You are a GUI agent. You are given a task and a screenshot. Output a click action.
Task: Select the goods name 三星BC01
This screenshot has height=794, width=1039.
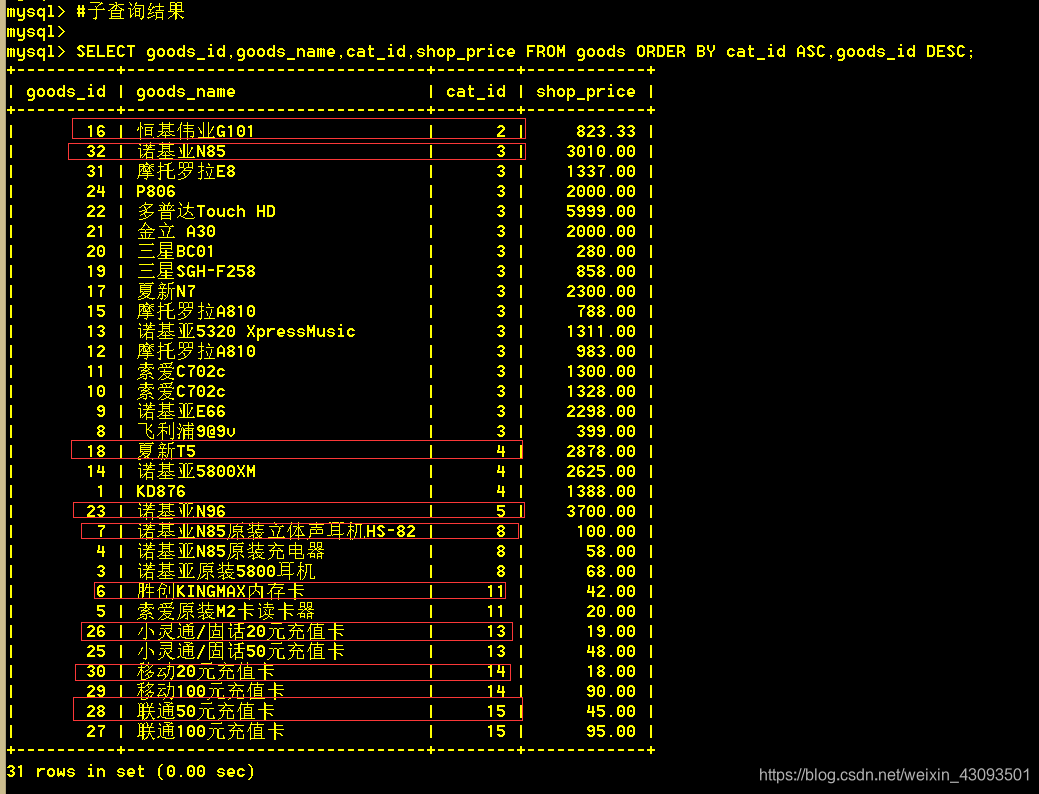(x=176, y=251)
